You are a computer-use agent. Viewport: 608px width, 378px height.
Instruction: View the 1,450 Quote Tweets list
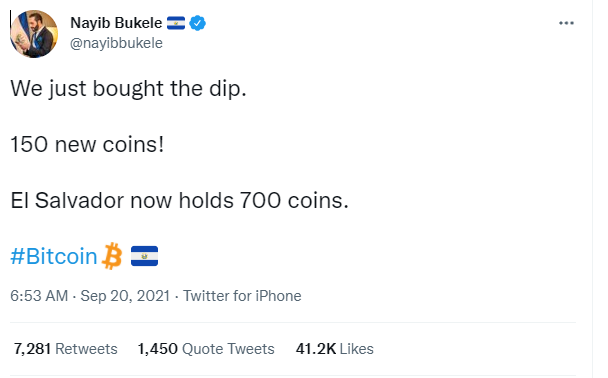pyautogui.click(x=206, y=349)
